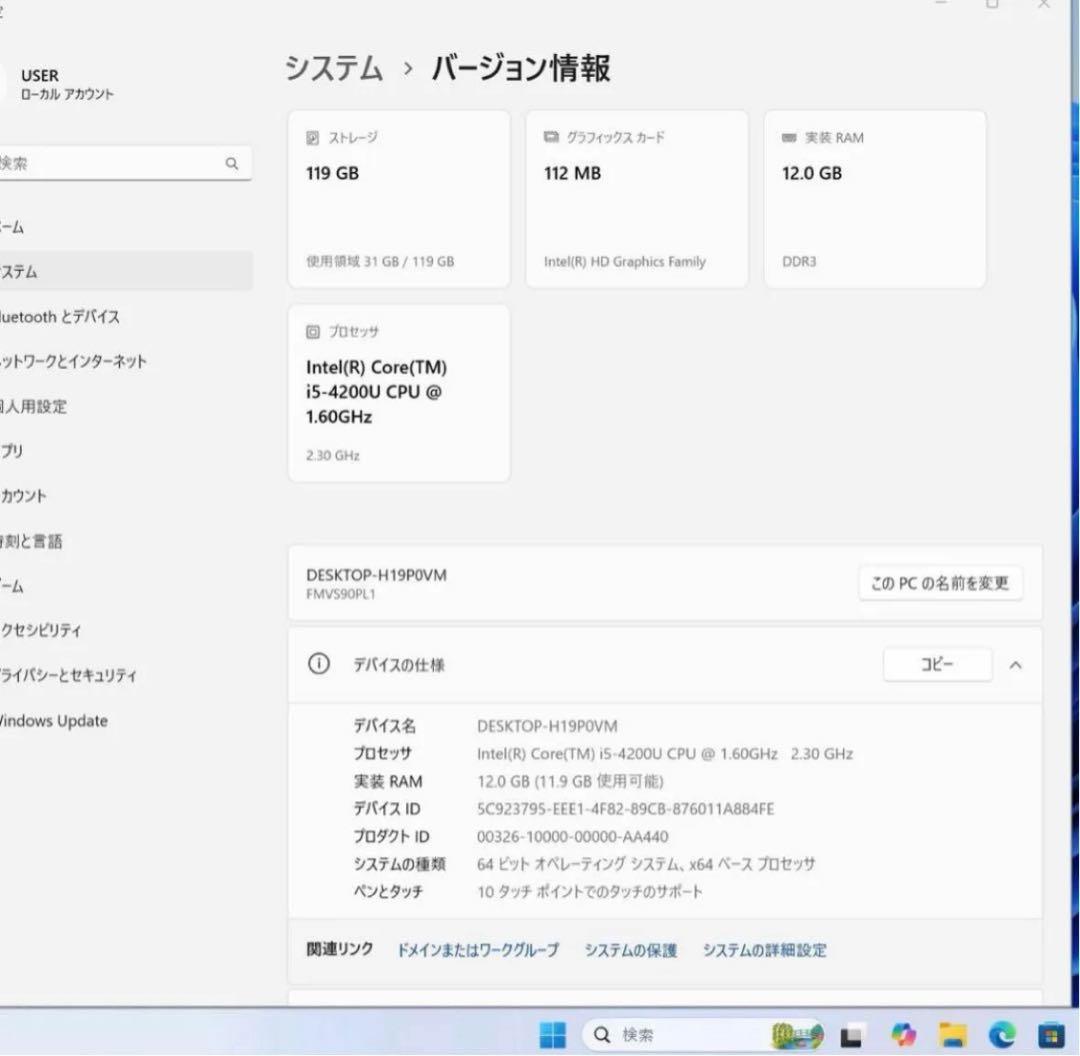Copy device specs with the コピー button
The height and width of the screenshot is (1056, 1080).
937,664
